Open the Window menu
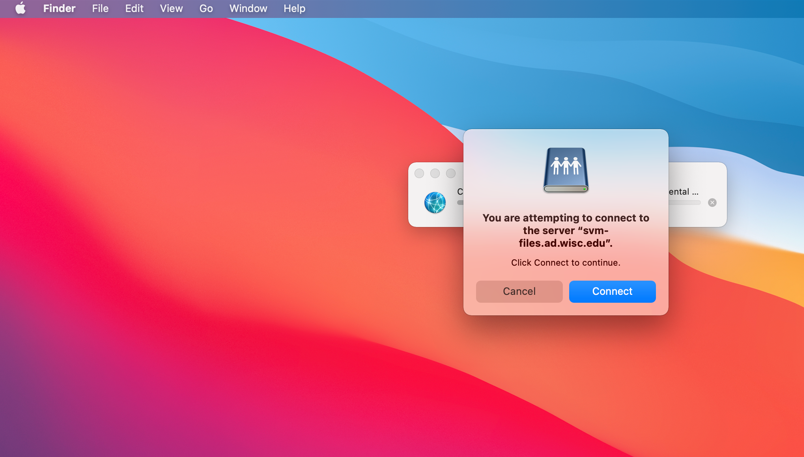The image size is (804, 457). click(248, 9)
